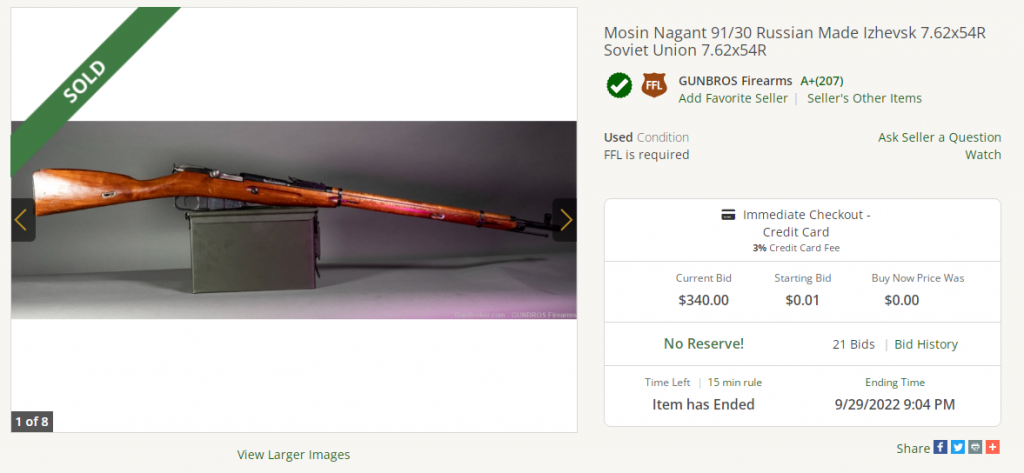Share listing via Facebook icon
This screenshot has height=473, width=1024.
[940, 448]
